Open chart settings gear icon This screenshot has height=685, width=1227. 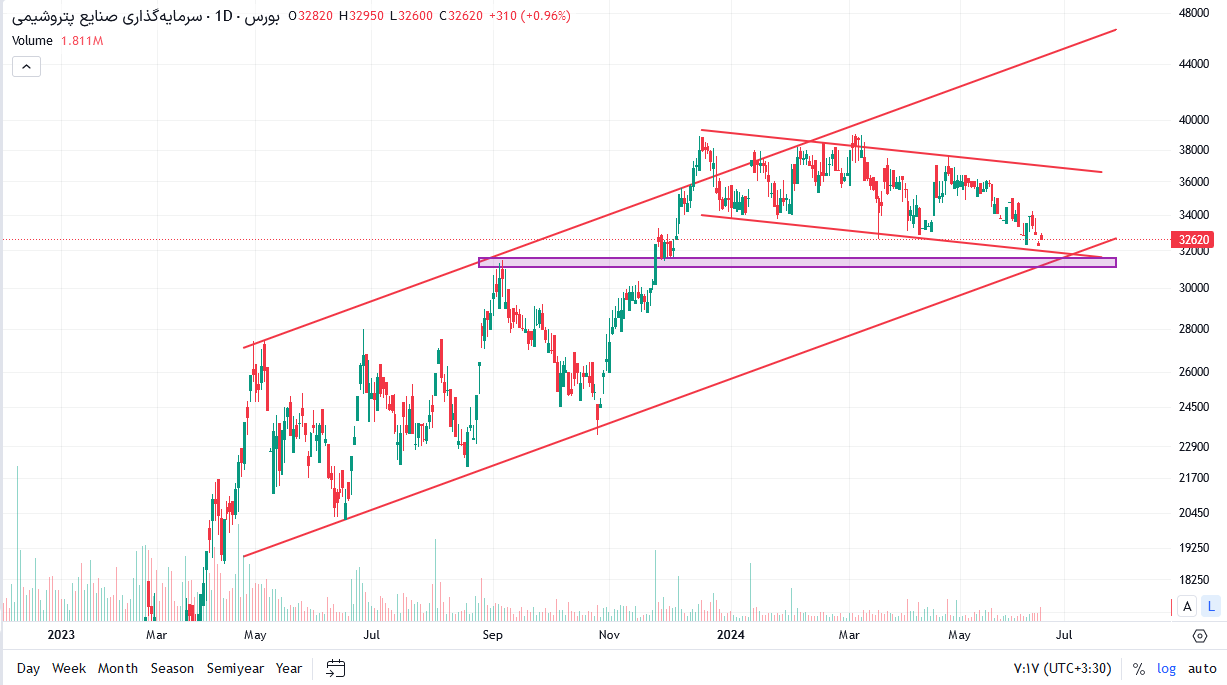point(1199,635)
